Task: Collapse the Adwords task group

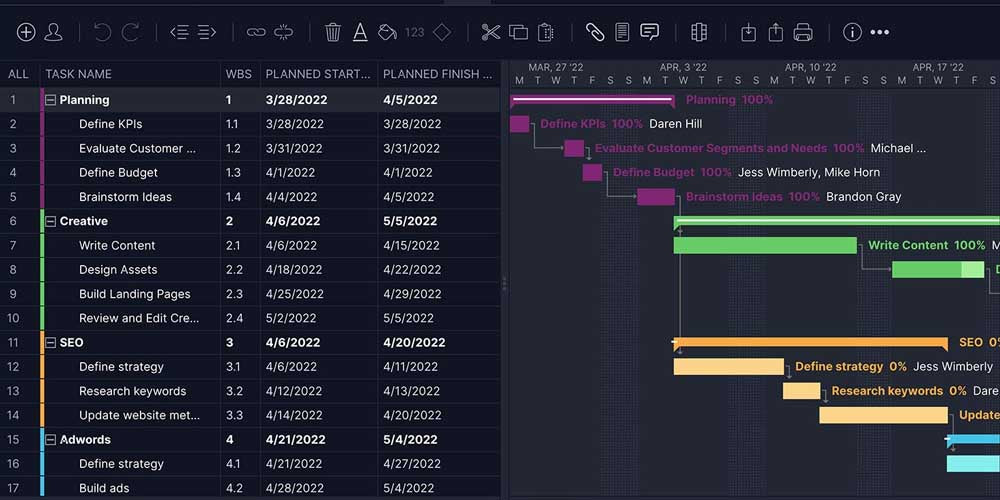Action: [x=50, y=439]
